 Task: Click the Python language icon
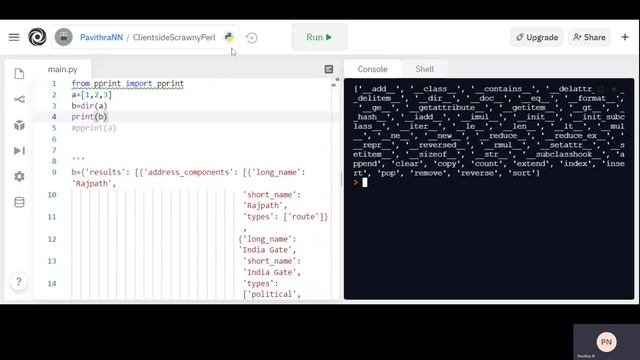[x=229, y=37]
